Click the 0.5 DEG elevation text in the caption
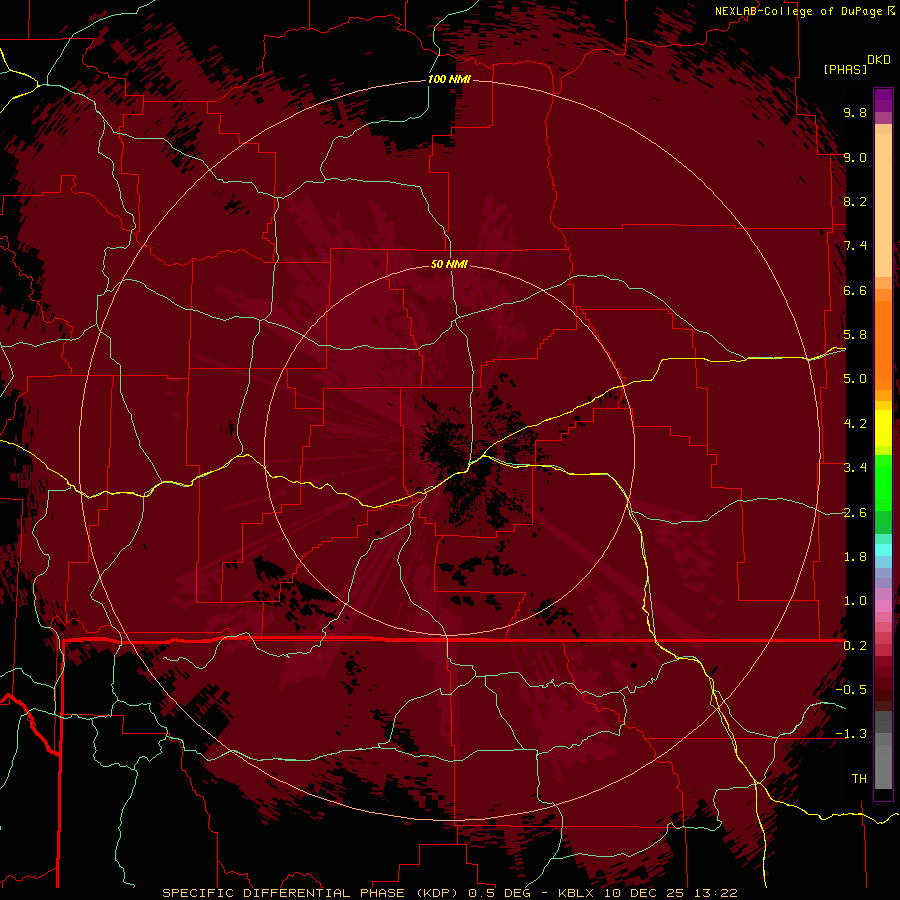 (499, 893)
